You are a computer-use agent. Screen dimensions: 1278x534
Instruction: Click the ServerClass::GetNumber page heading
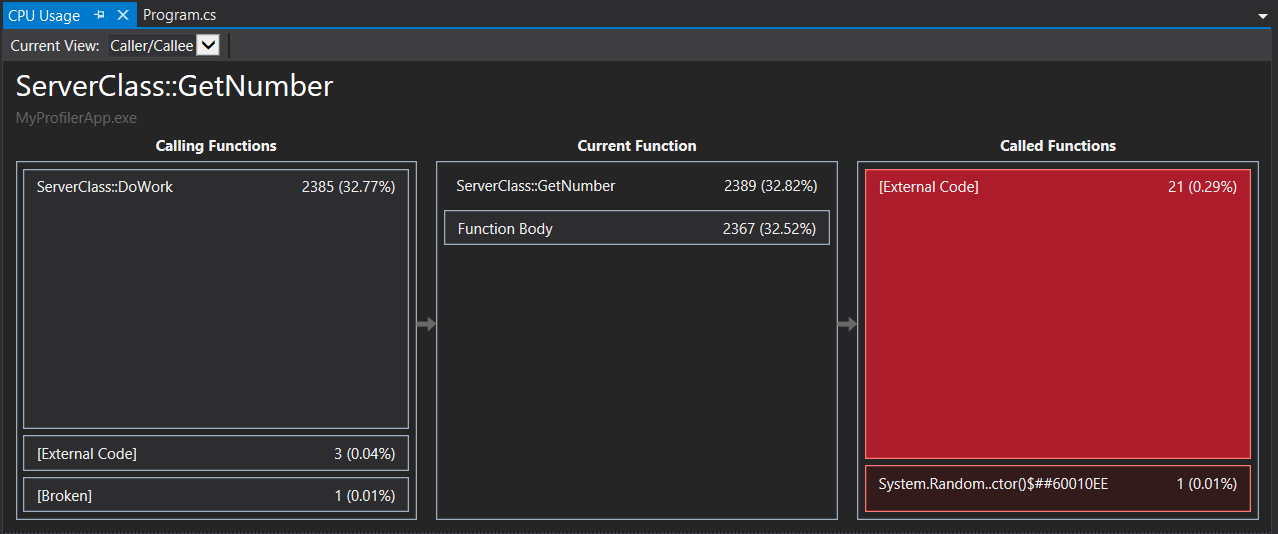click(x=174, y=86)
